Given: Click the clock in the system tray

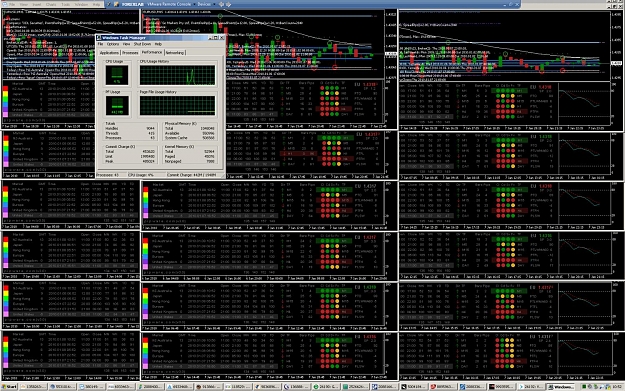Looking at the screenshot, I should [616, 387].
